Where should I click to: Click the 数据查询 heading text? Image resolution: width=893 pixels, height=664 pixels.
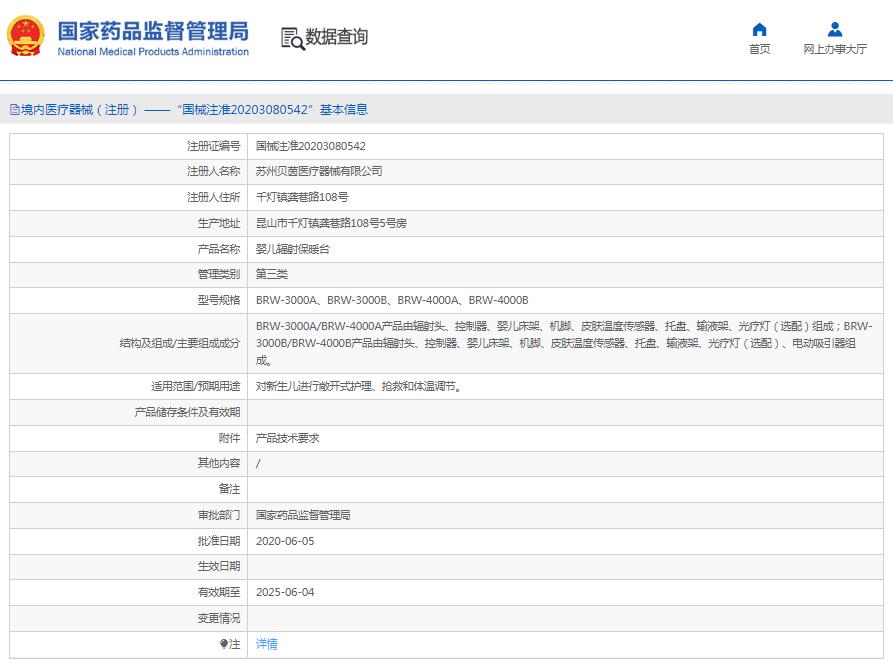click(x=337, y=37)
